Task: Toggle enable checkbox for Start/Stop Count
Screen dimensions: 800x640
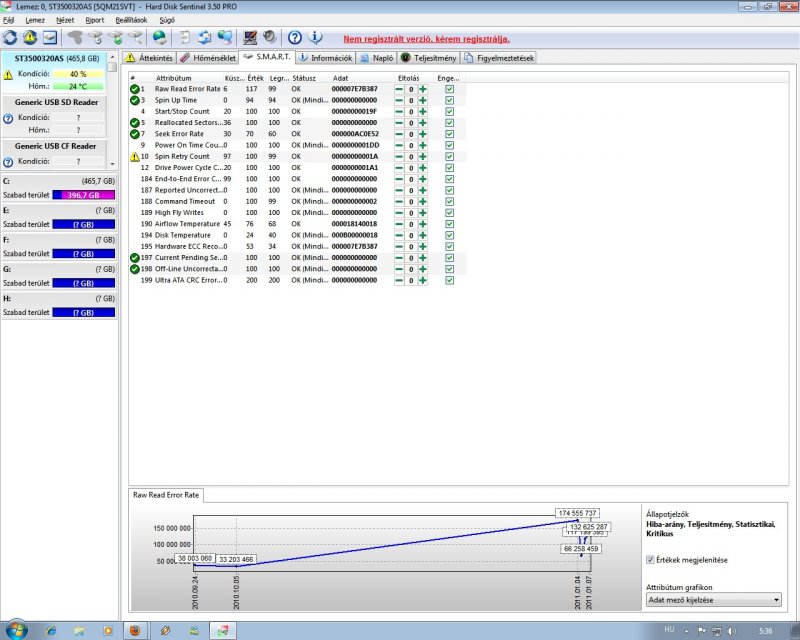Action: (449, 111)
